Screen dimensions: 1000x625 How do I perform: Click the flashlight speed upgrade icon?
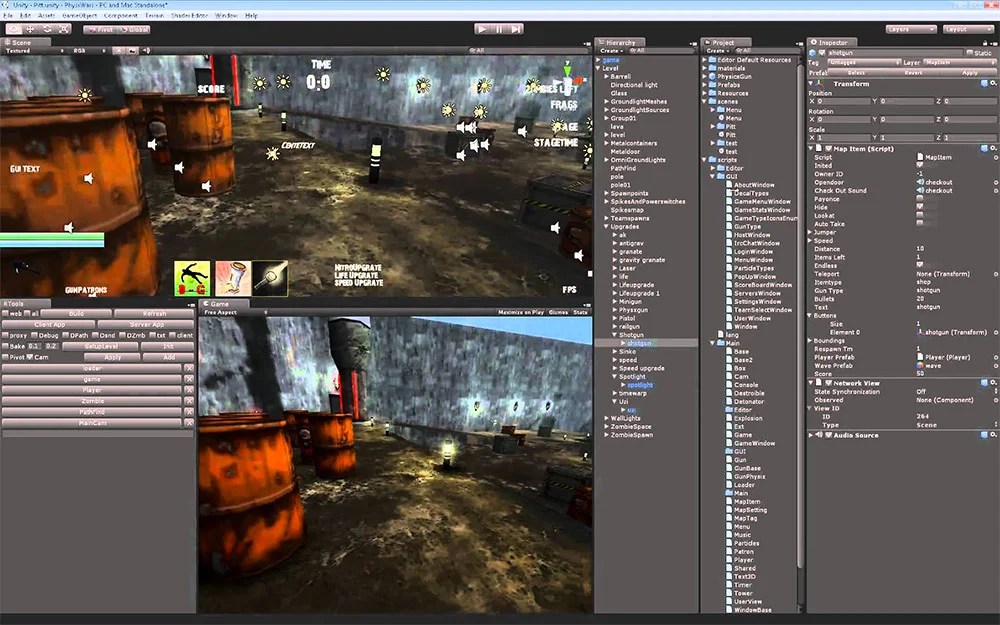pos(270,278)
